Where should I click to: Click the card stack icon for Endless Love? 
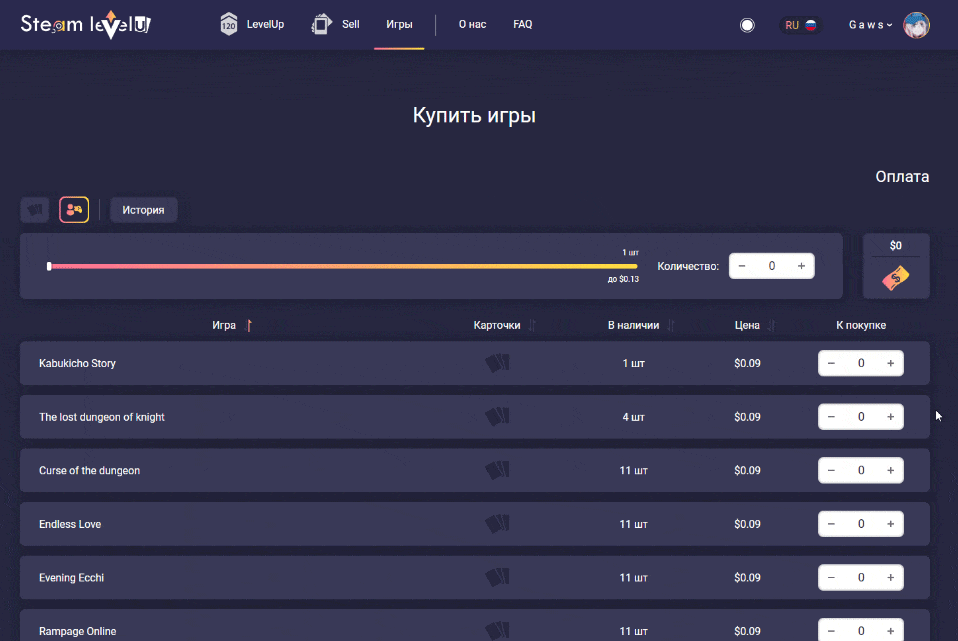click(497, 523)
